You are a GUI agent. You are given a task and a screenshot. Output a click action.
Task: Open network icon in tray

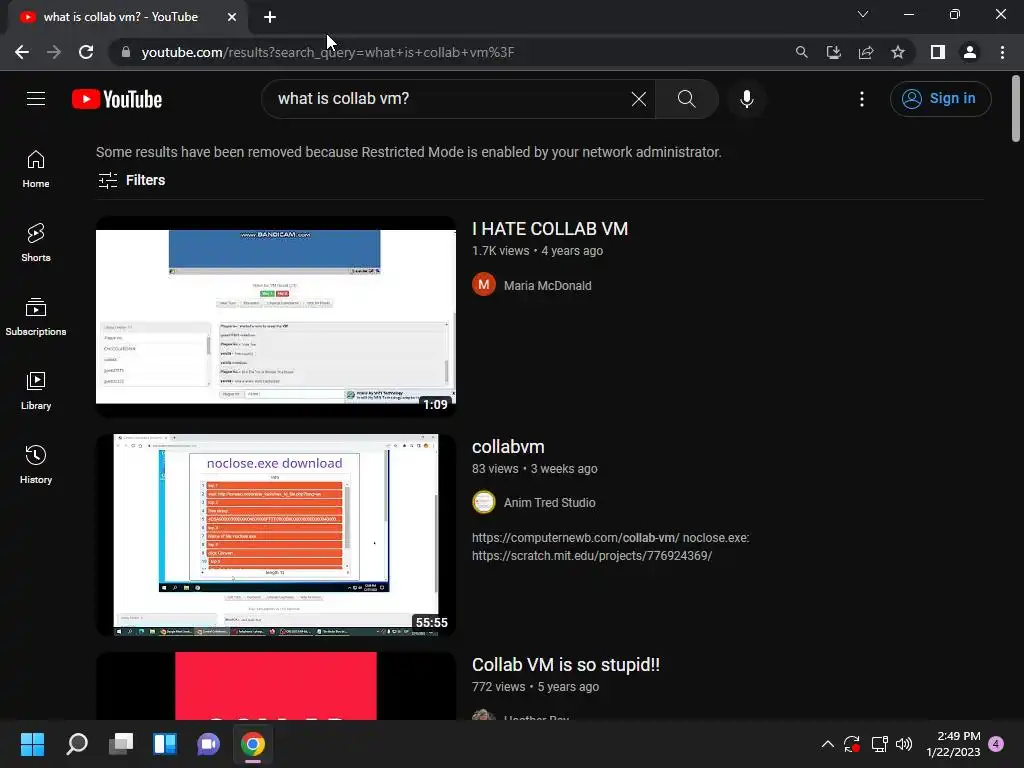880,744
